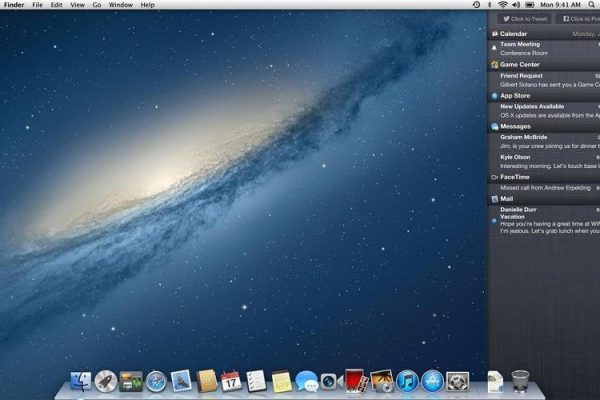This screenshot has width=600, height=400.
Task: Open the Window menu
Action: tap(120, 5)
